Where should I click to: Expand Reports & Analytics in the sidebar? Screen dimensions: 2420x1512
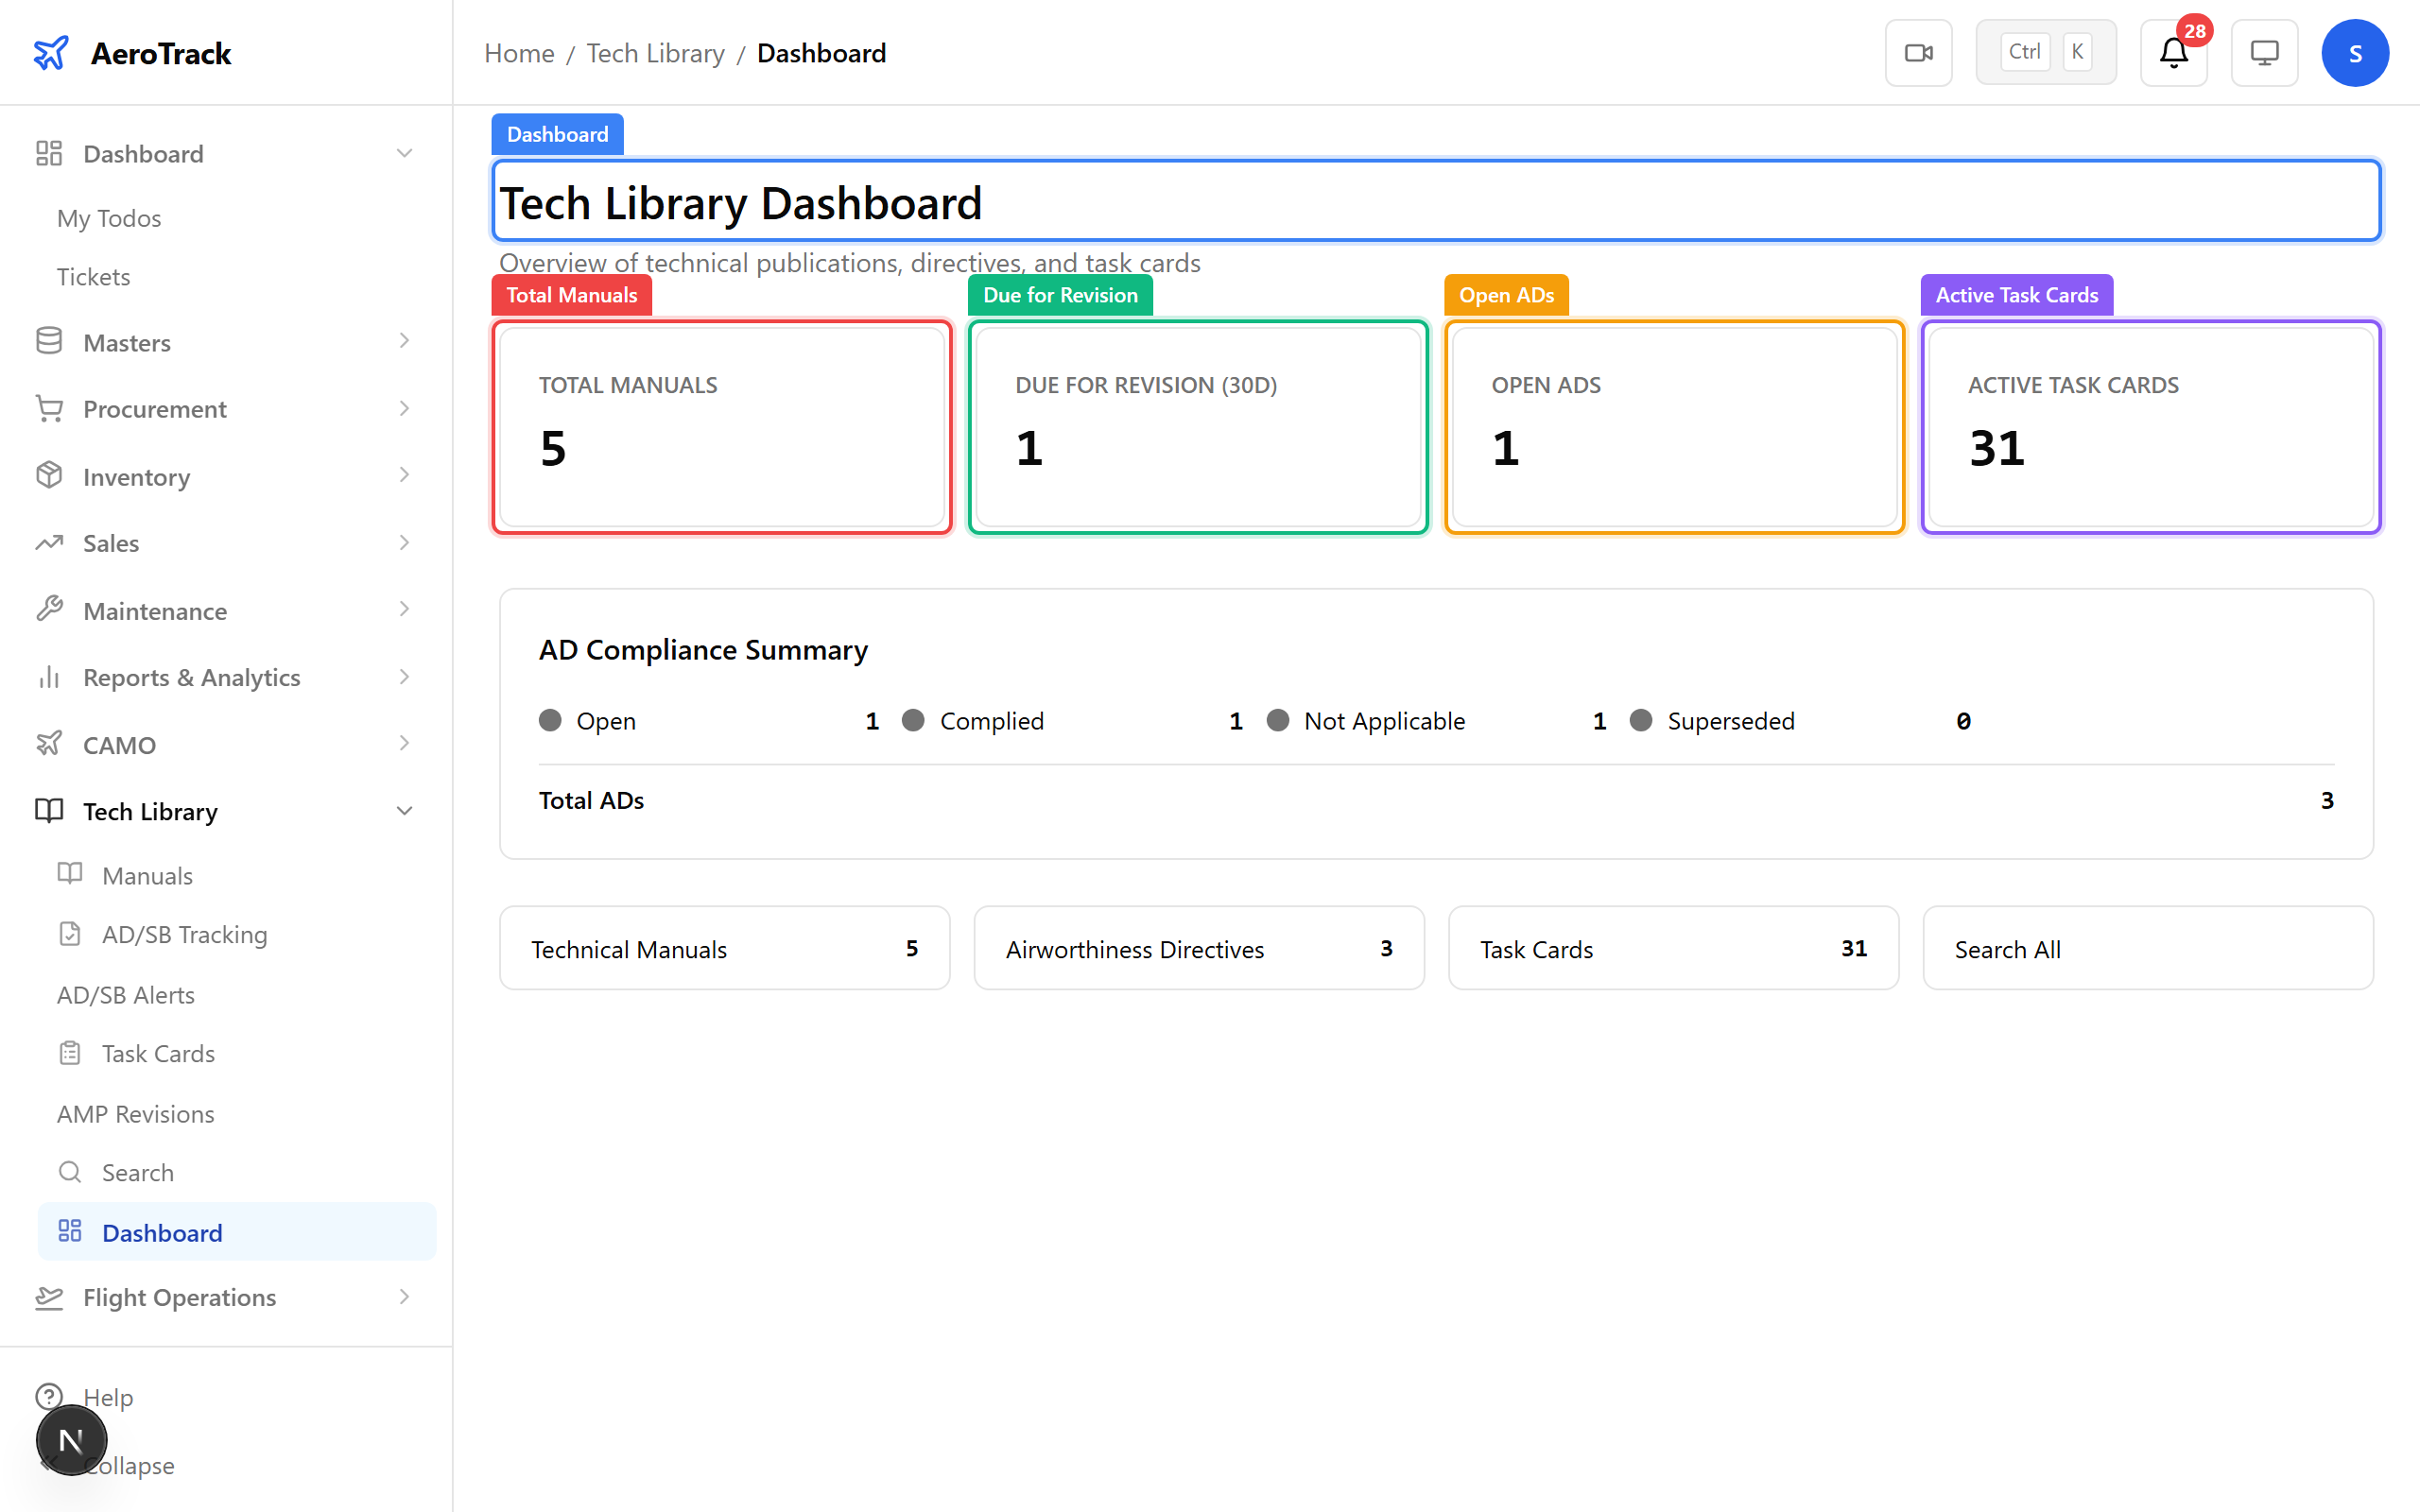(404, 677)
